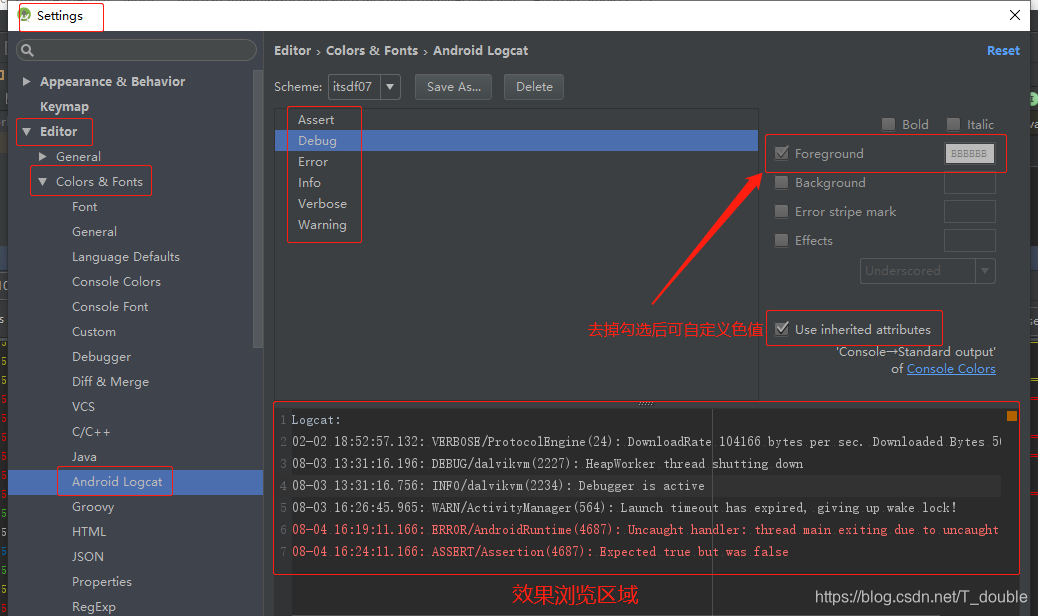Open Console Colors settings
The width and height of the screenshot is (1038, 616).
pyautogui.click(x=117, y=281)
